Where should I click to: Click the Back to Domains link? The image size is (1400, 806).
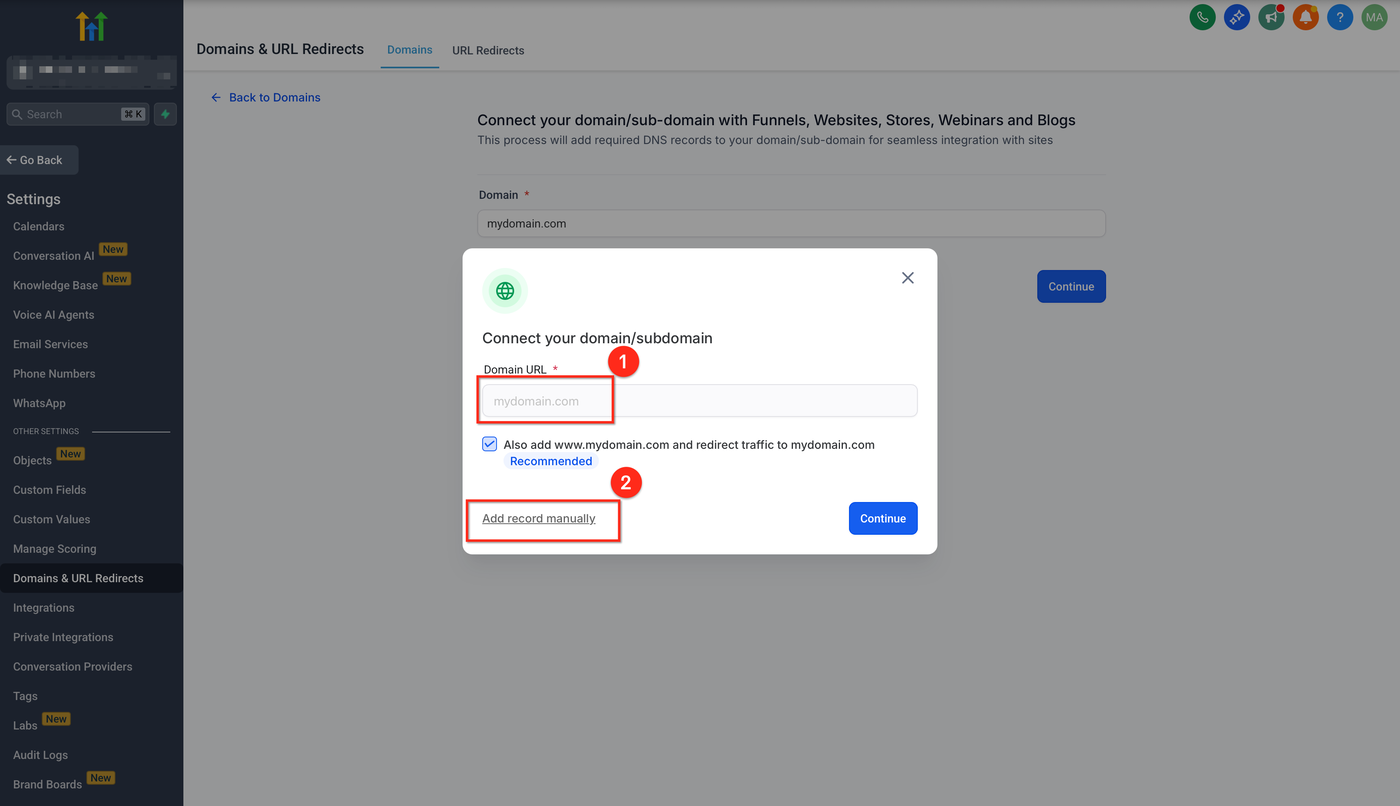pyautogui.click(x=274, y=97)
